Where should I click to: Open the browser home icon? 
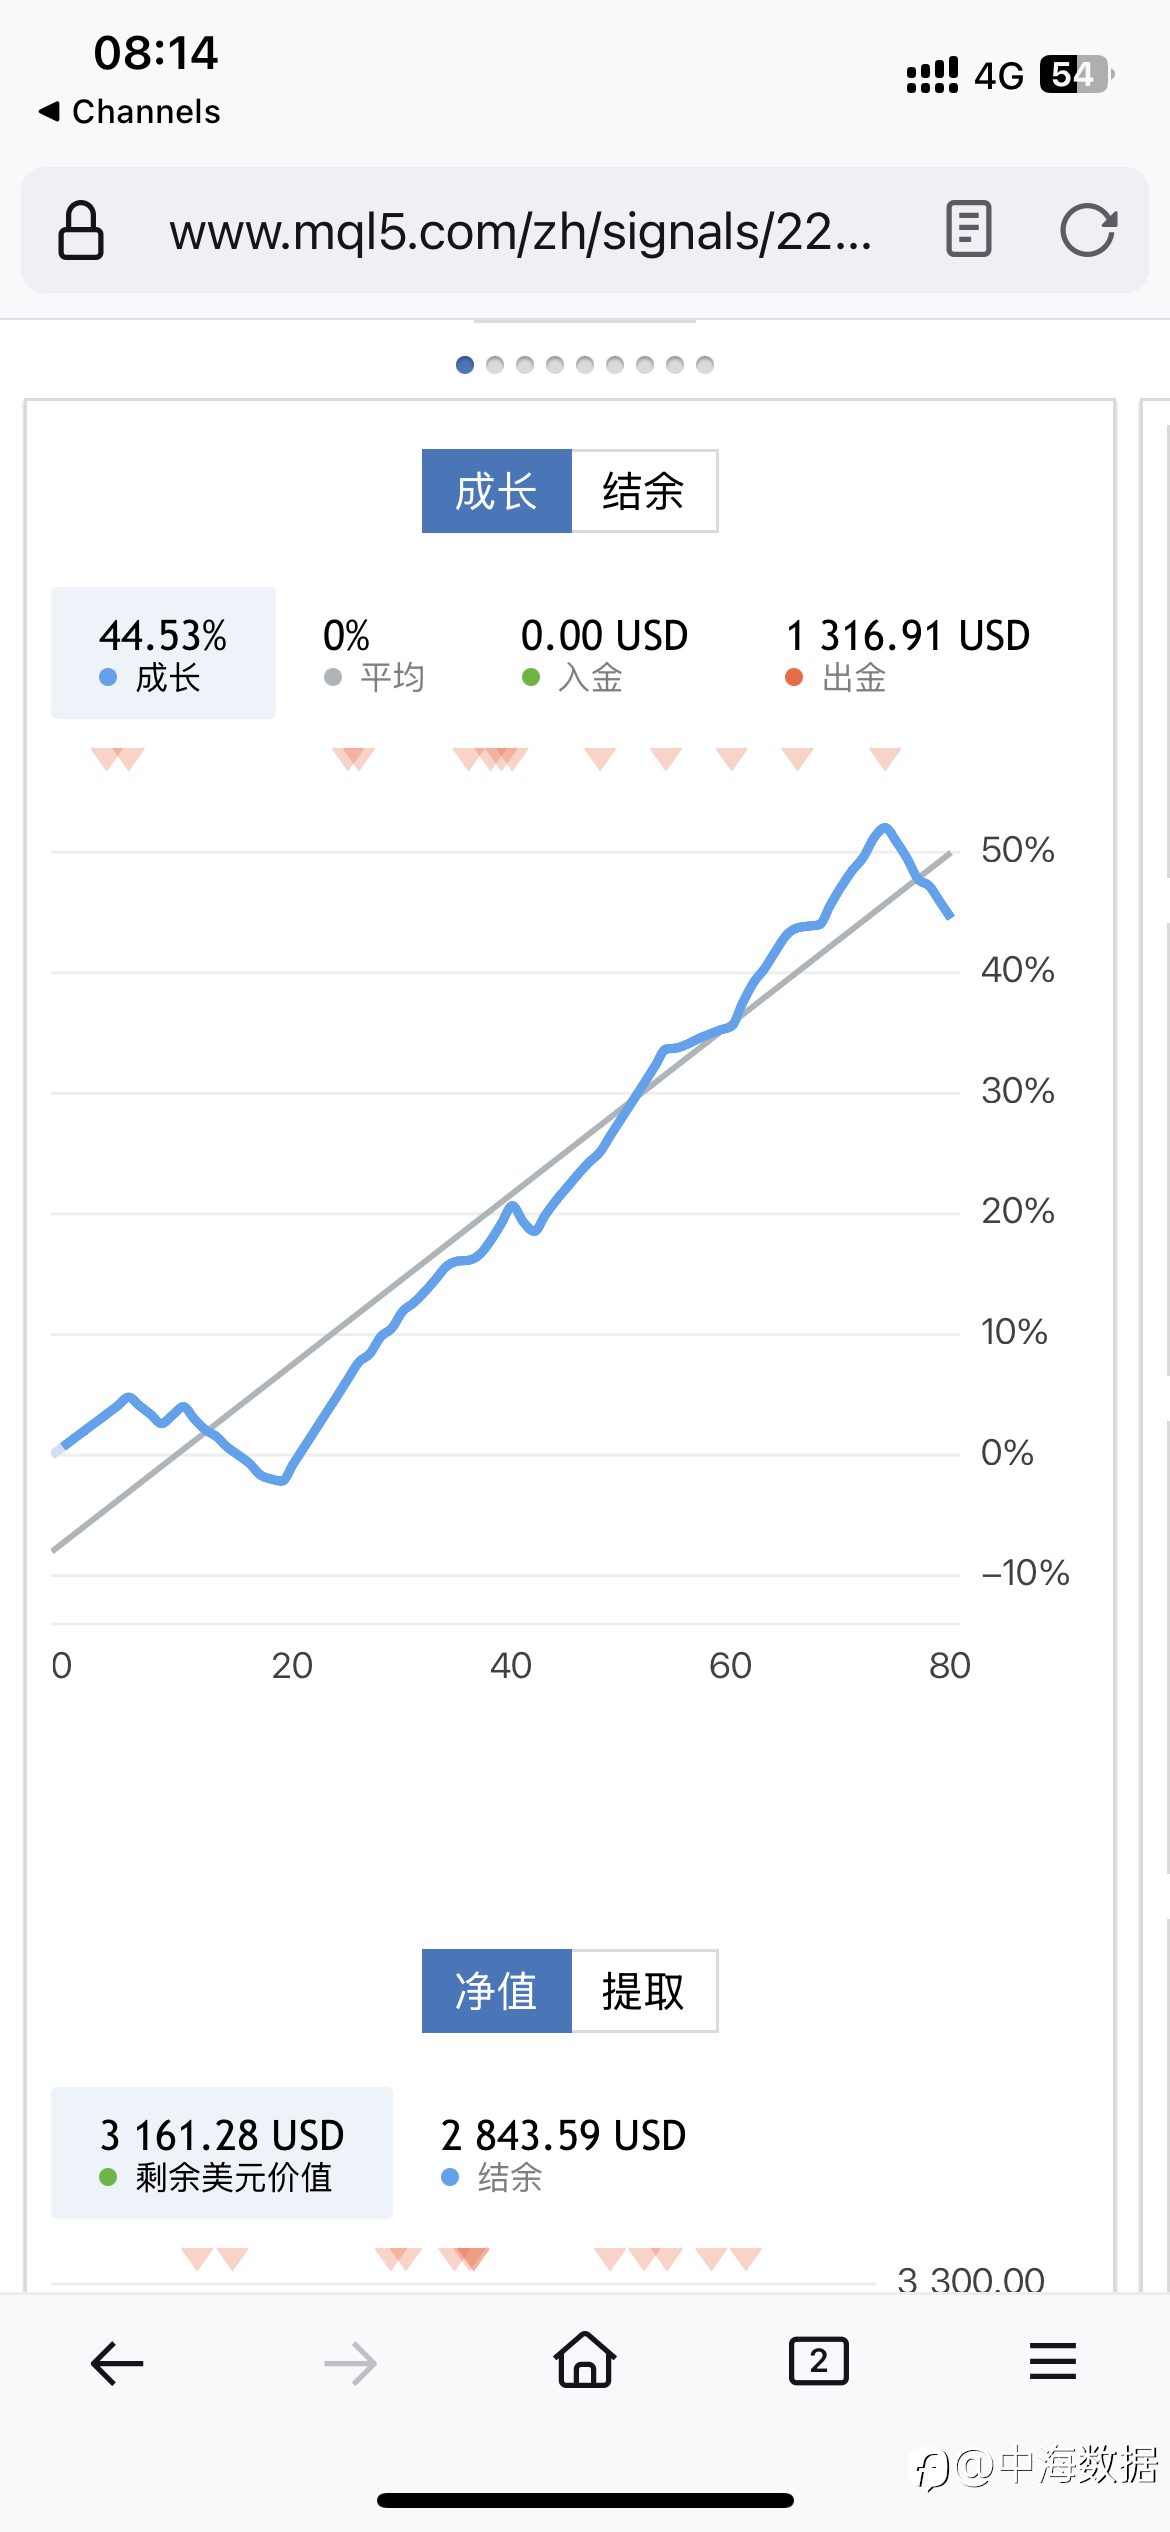[585, 2360]
